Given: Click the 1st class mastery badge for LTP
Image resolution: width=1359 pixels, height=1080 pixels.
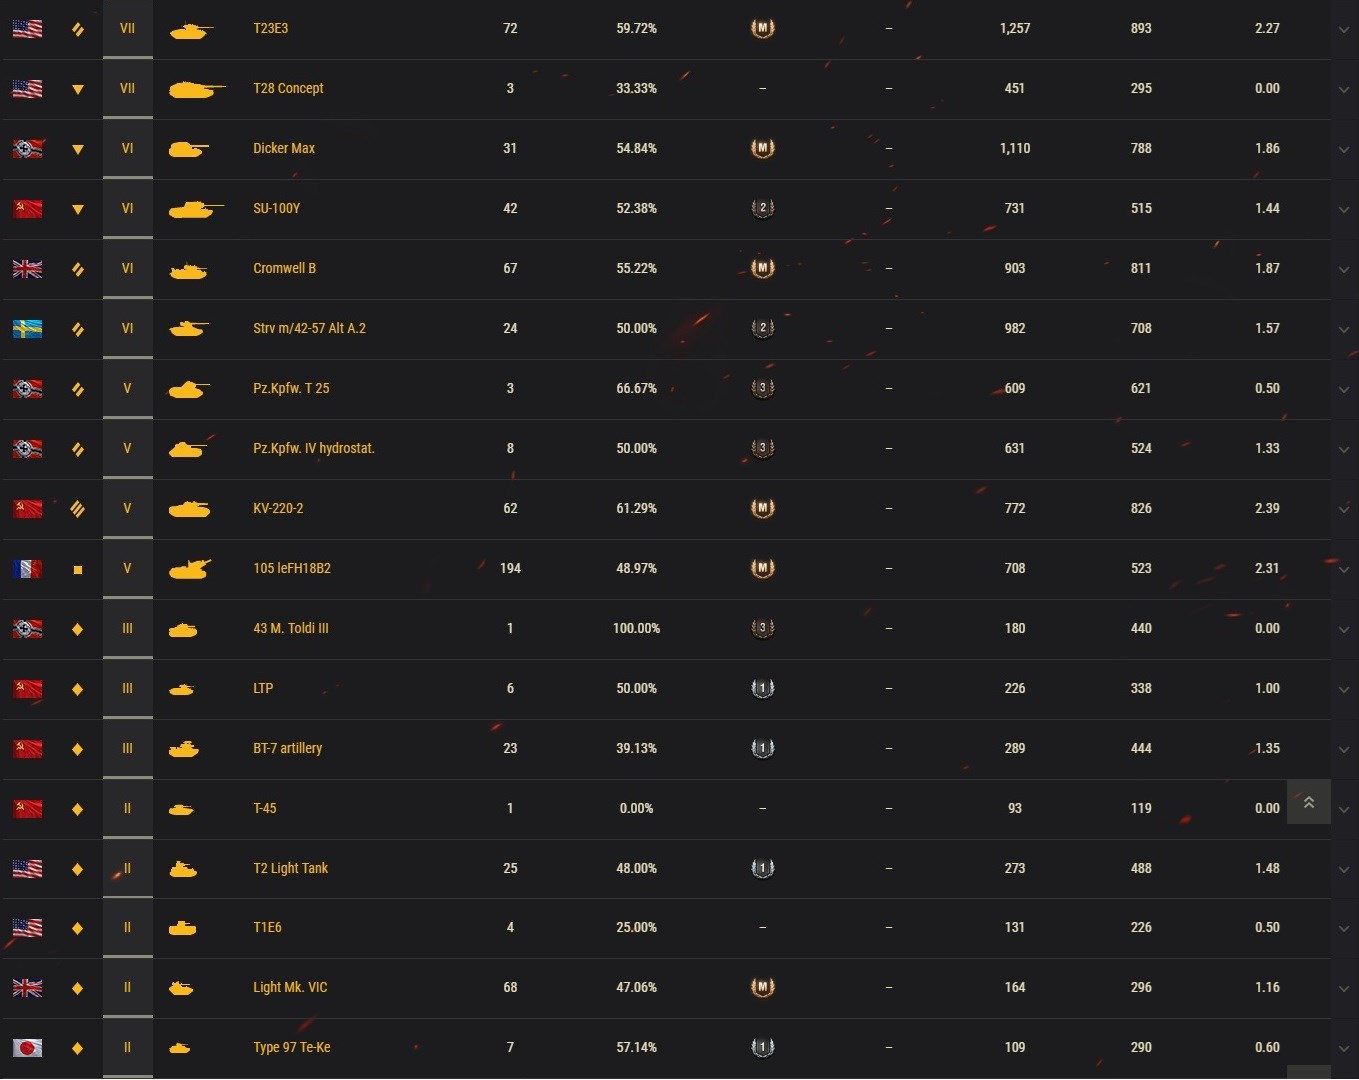Looking at the screenshot, I should pyautogui.click(x=763, y=688).
